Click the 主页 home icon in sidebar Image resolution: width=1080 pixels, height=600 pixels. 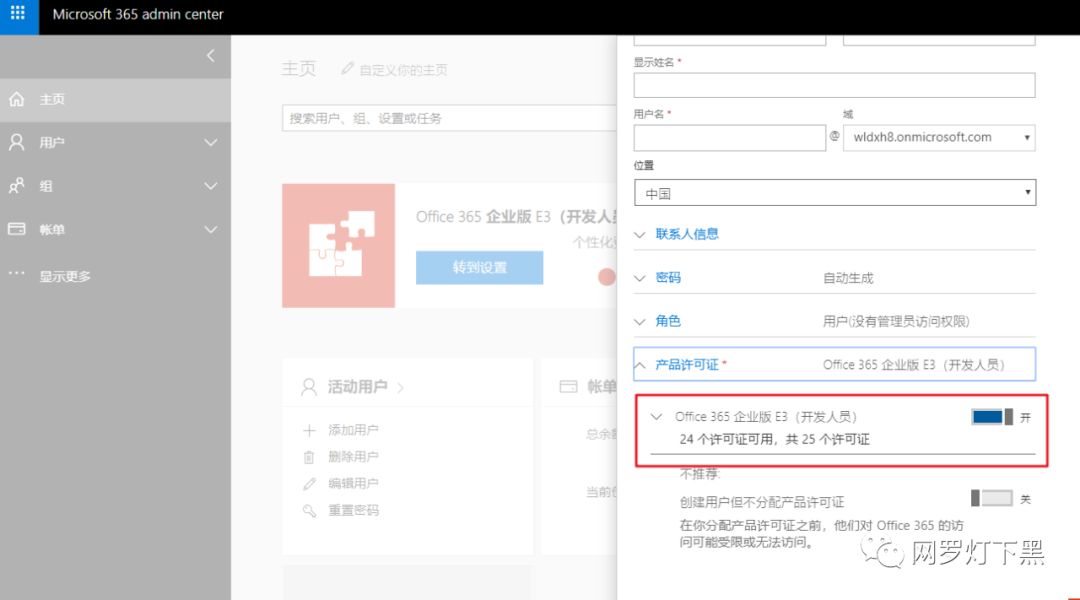[x=15, y=99]
